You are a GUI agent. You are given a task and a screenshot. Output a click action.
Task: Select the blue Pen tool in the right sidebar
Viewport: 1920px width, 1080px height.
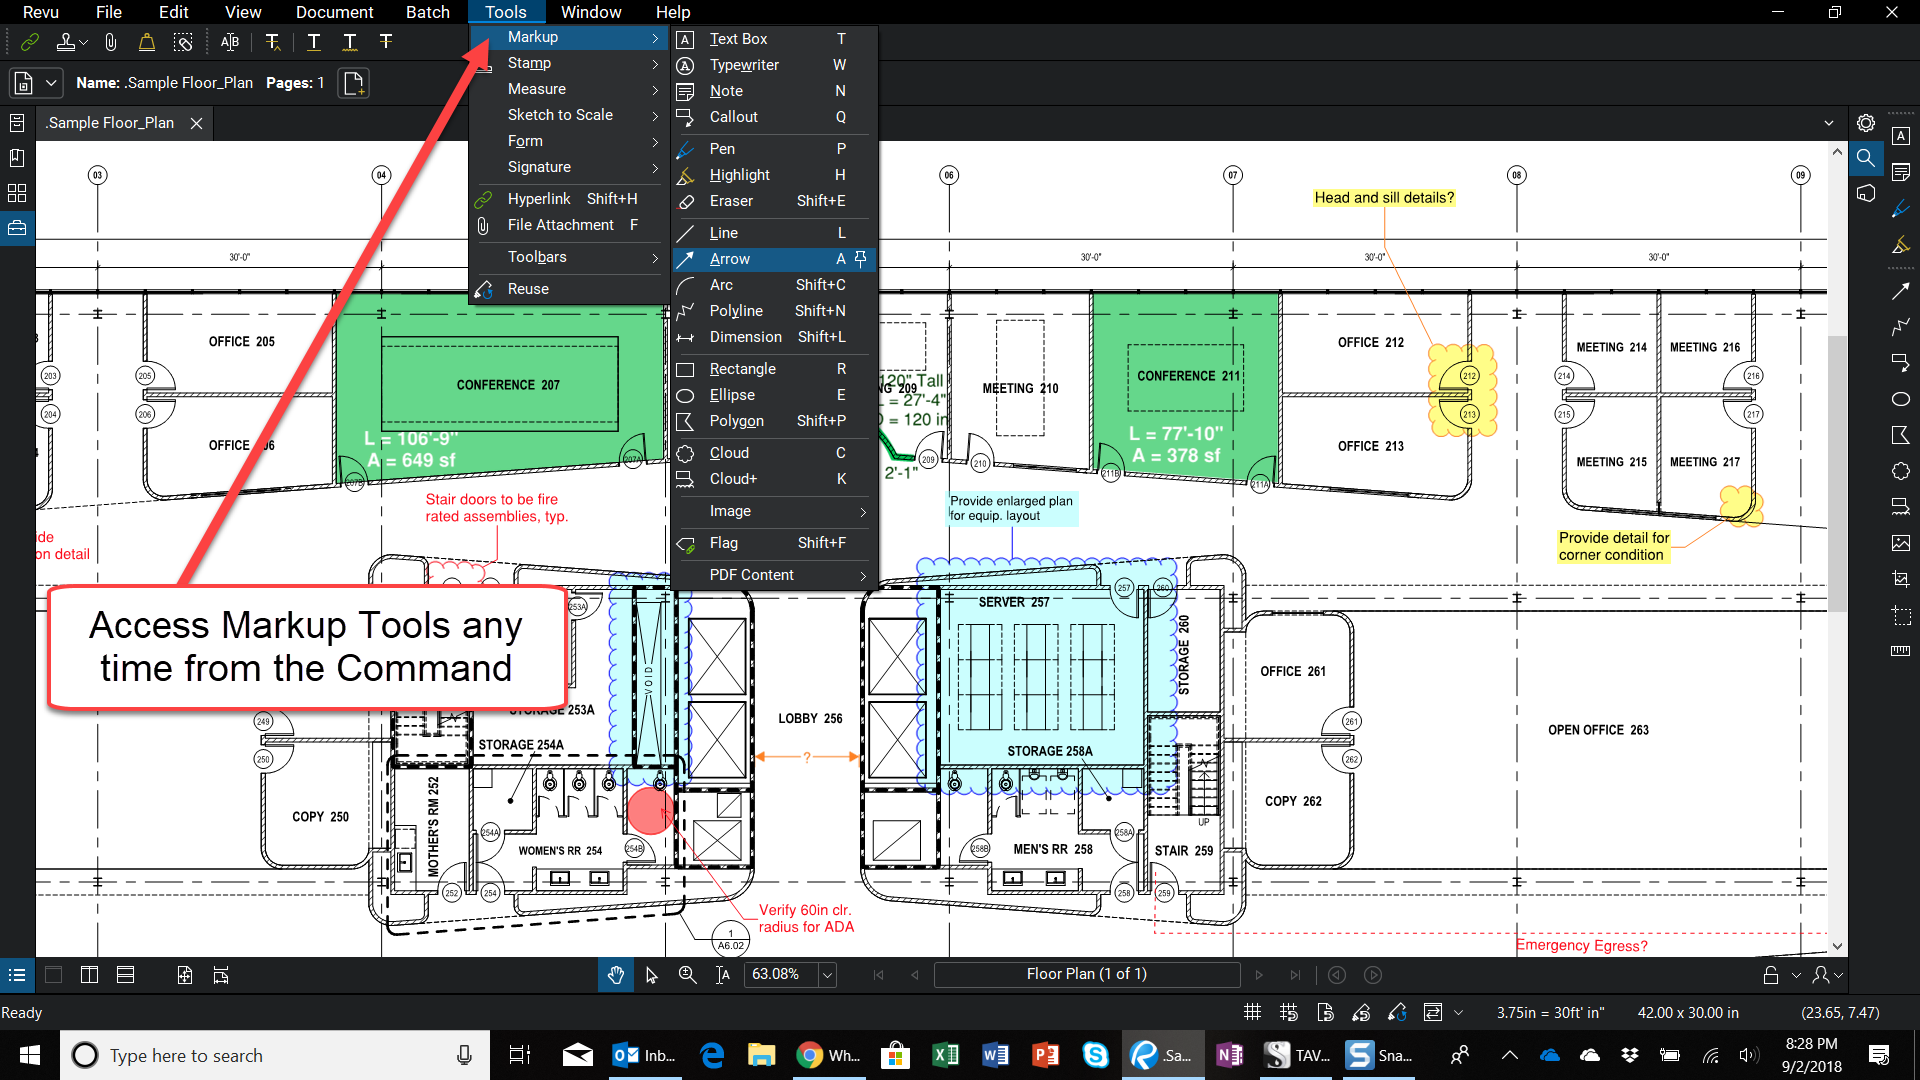point(1902,207)
